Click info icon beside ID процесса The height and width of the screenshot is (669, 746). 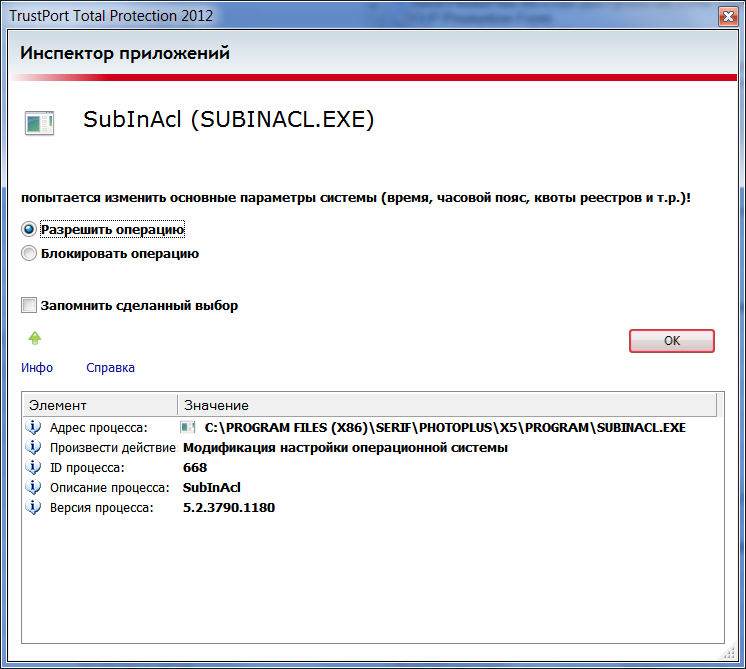pos(33,467)
